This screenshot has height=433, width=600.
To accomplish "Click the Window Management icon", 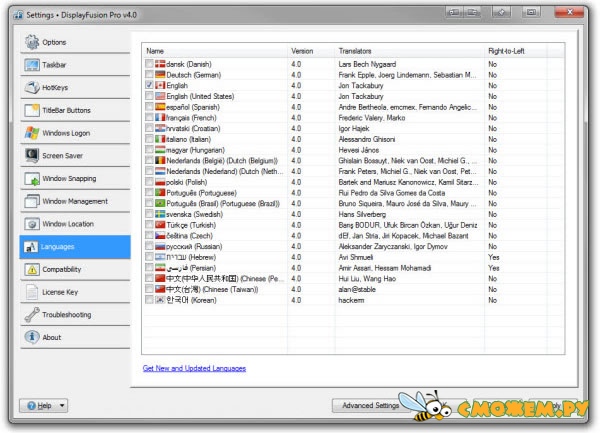I will (32, 201).
